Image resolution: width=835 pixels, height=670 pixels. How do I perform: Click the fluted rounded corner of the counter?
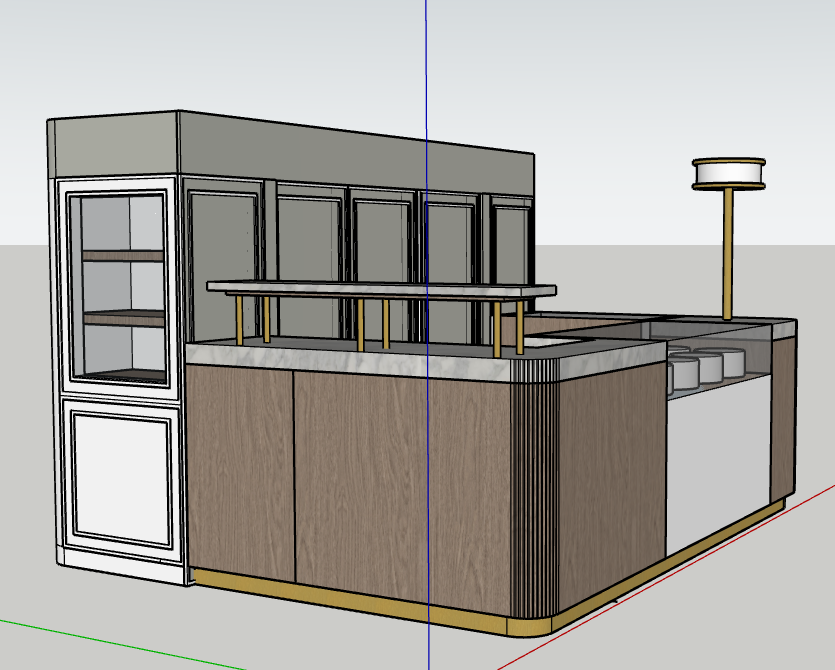point(535,487)
